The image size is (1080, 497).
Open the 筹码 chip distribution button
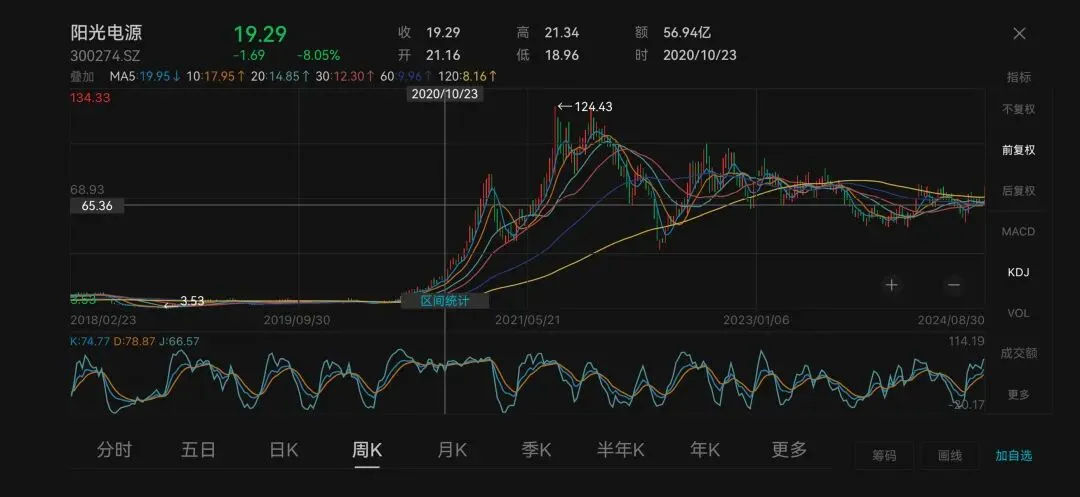point(884,455)
